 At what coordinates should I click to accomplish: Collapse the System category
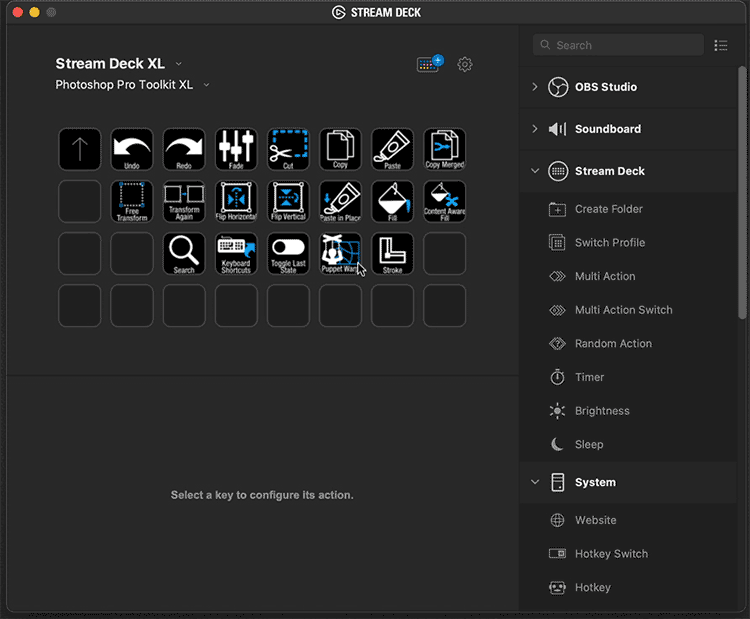click(535, 482)
